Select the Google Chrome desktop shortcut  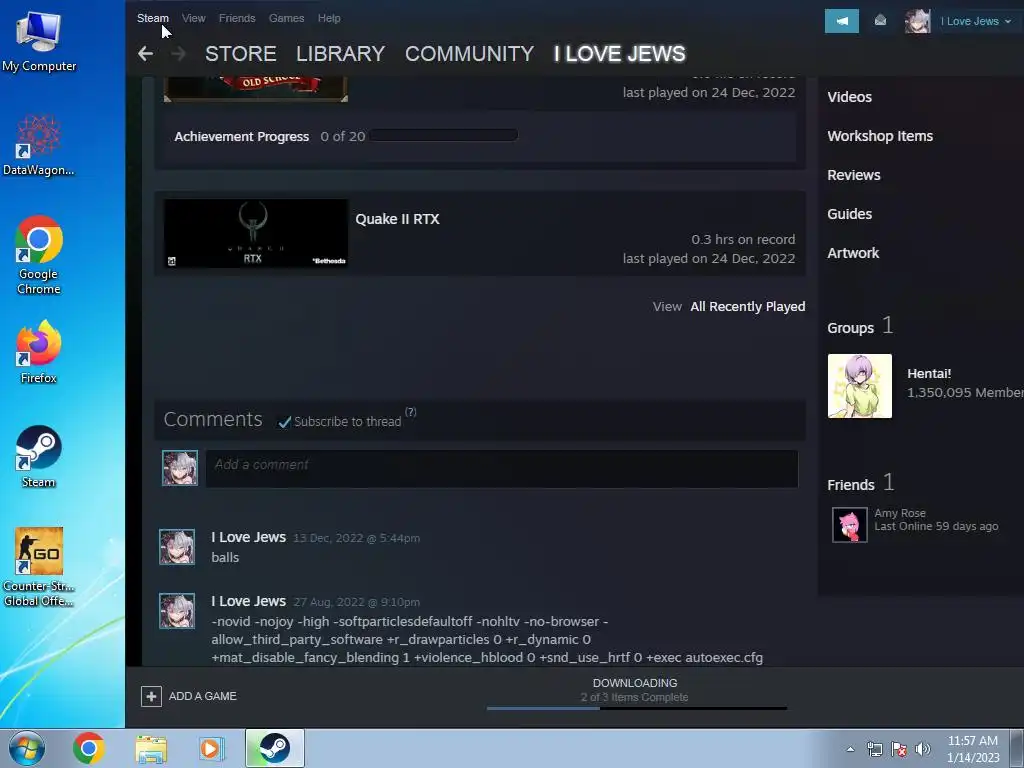point(39,255)
